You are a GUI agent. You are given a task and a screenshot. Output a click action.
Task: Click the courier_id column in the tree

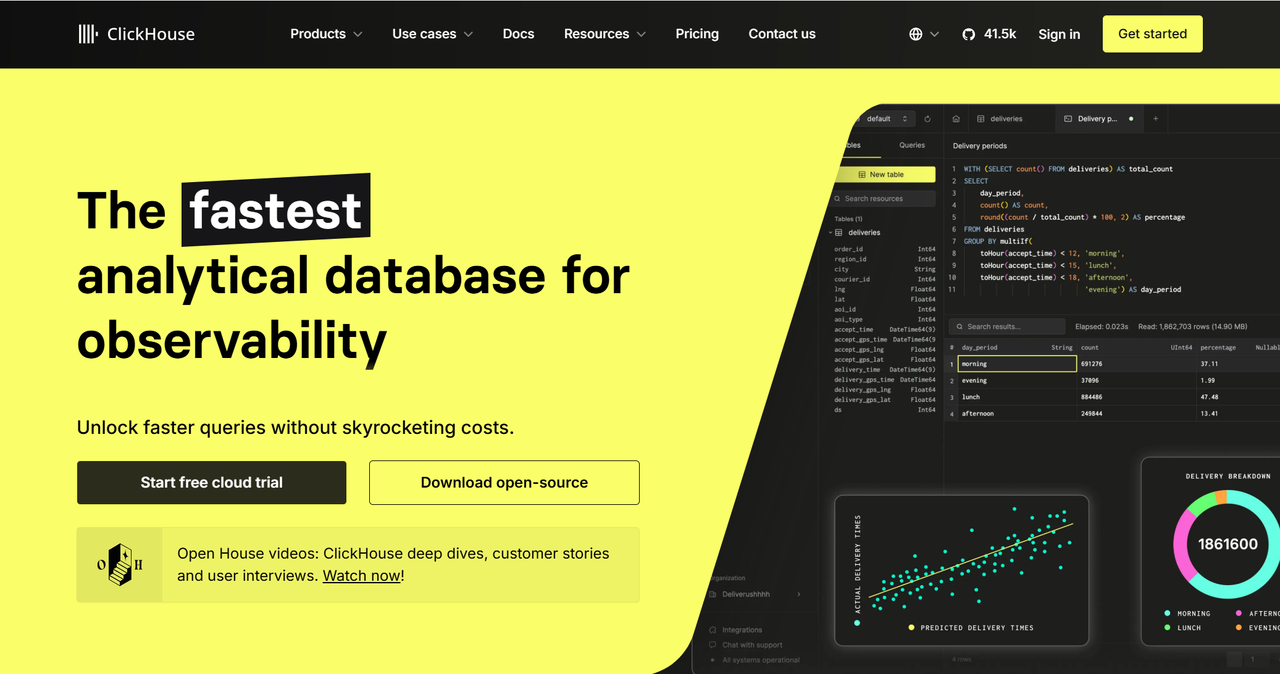pyautogui.click(x=852, y=279)
